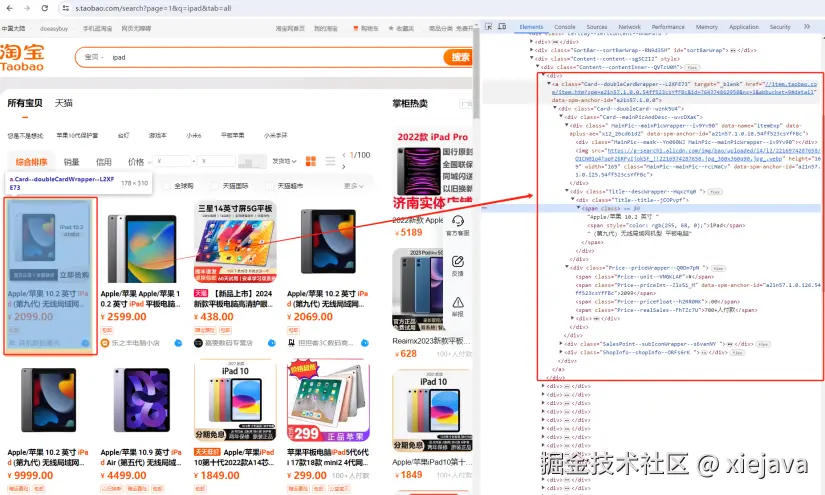Open the Application tab

(x=744, y=27)
